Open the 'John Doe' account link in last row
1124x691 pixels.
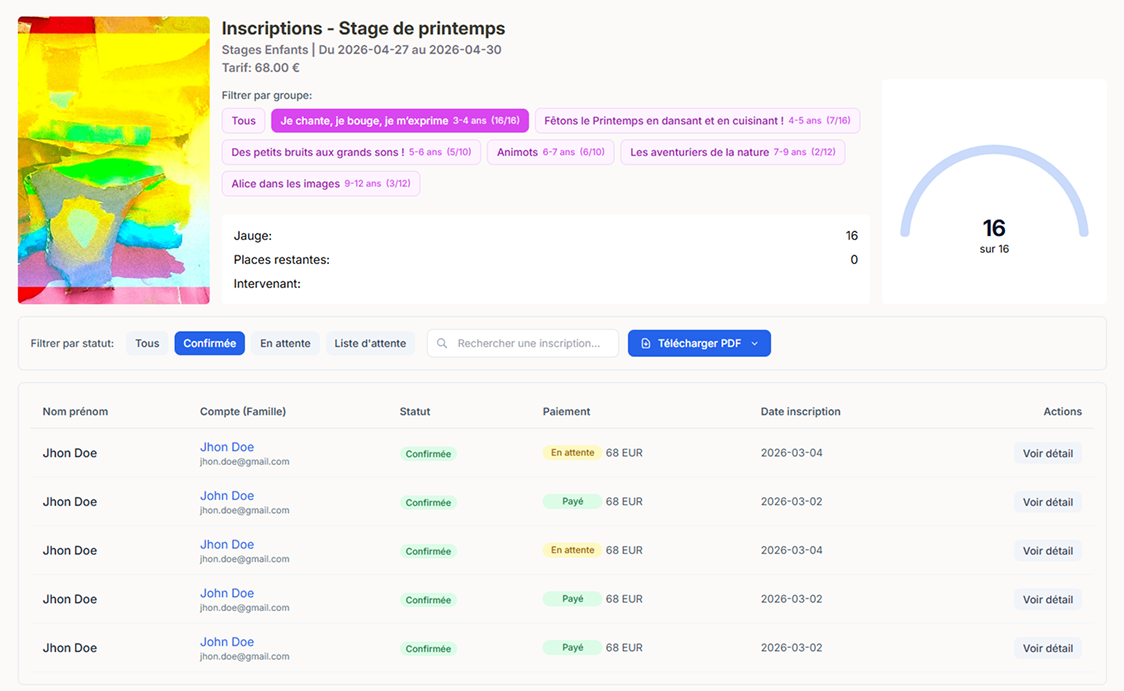(x=227, y=642)
